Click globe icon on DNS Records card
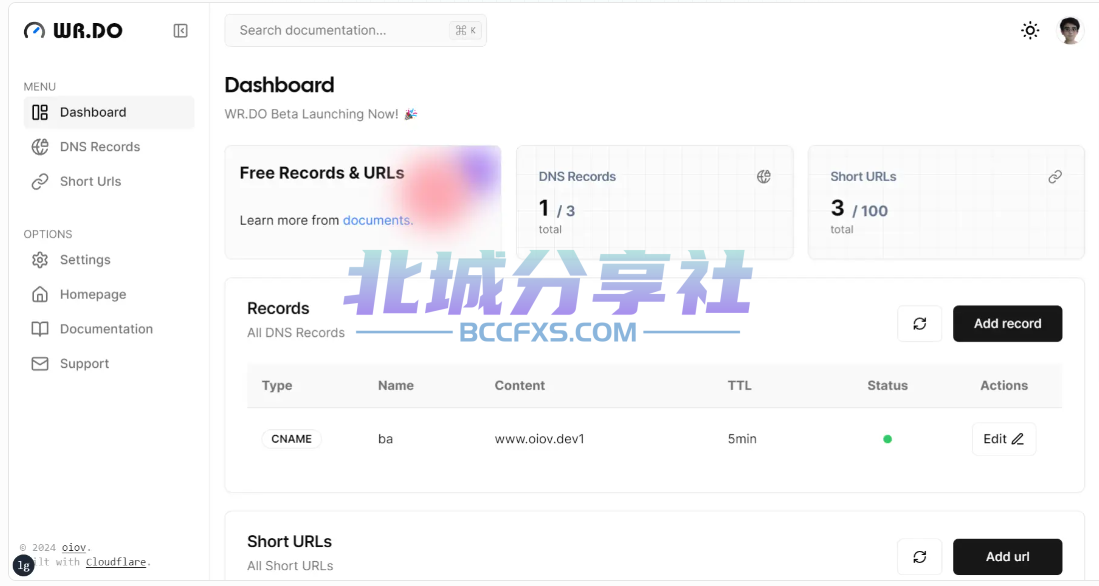 pos(764,177)
